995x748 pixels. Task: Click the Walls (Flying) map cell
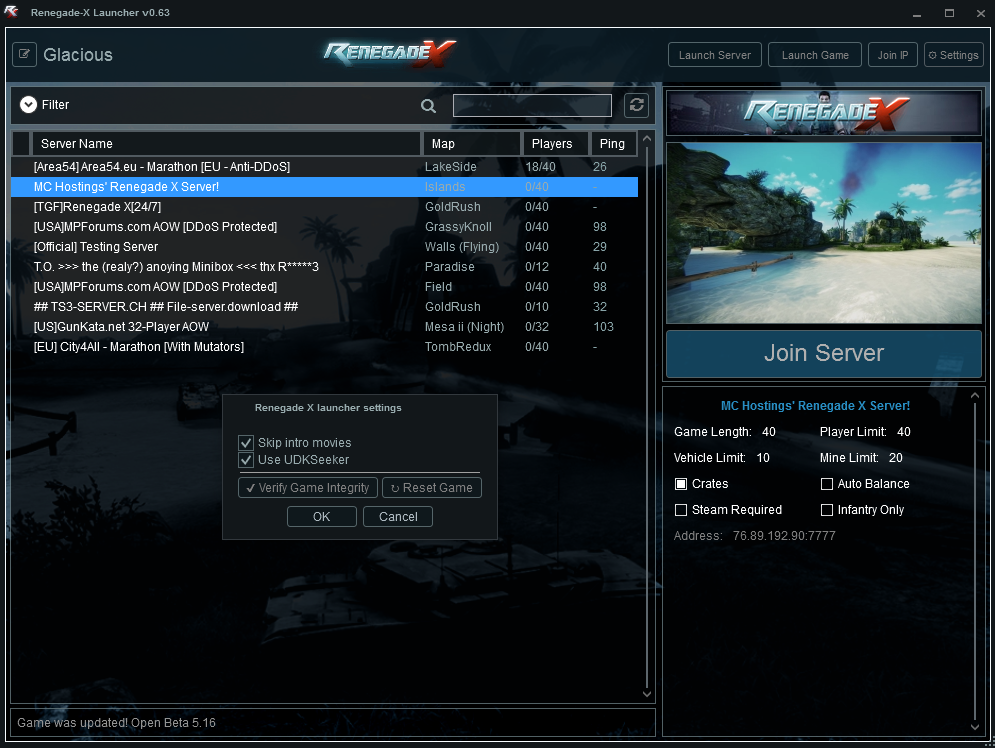[462, 247]
